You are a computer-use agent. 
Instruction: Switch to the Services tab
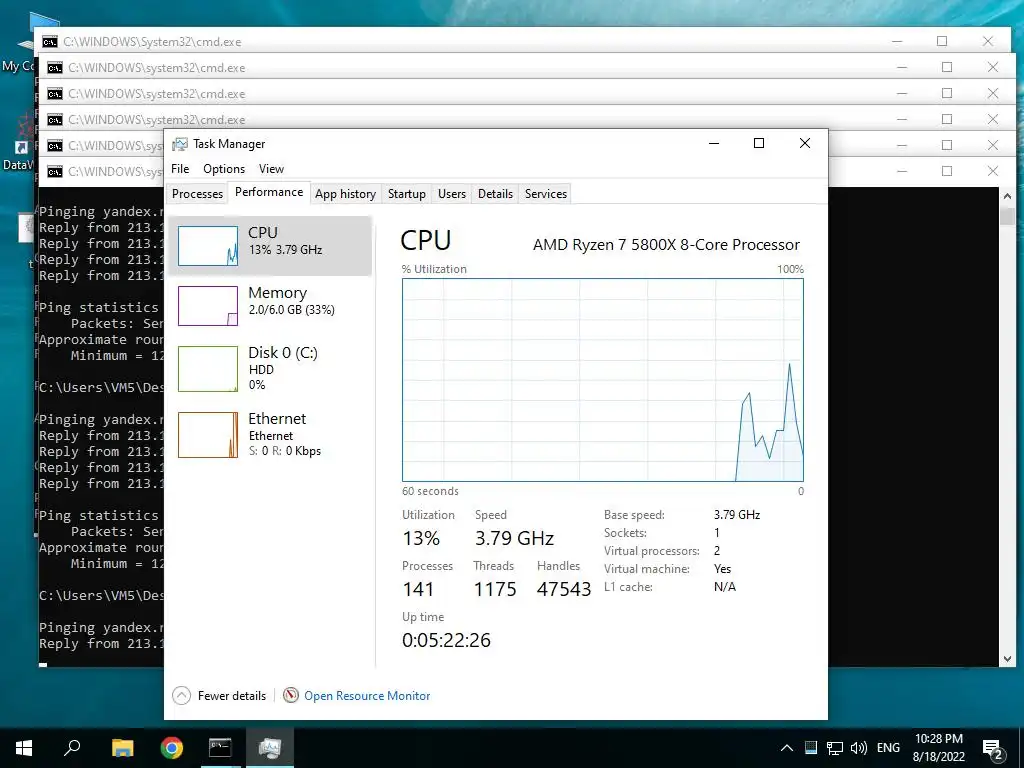click(545, 194)
